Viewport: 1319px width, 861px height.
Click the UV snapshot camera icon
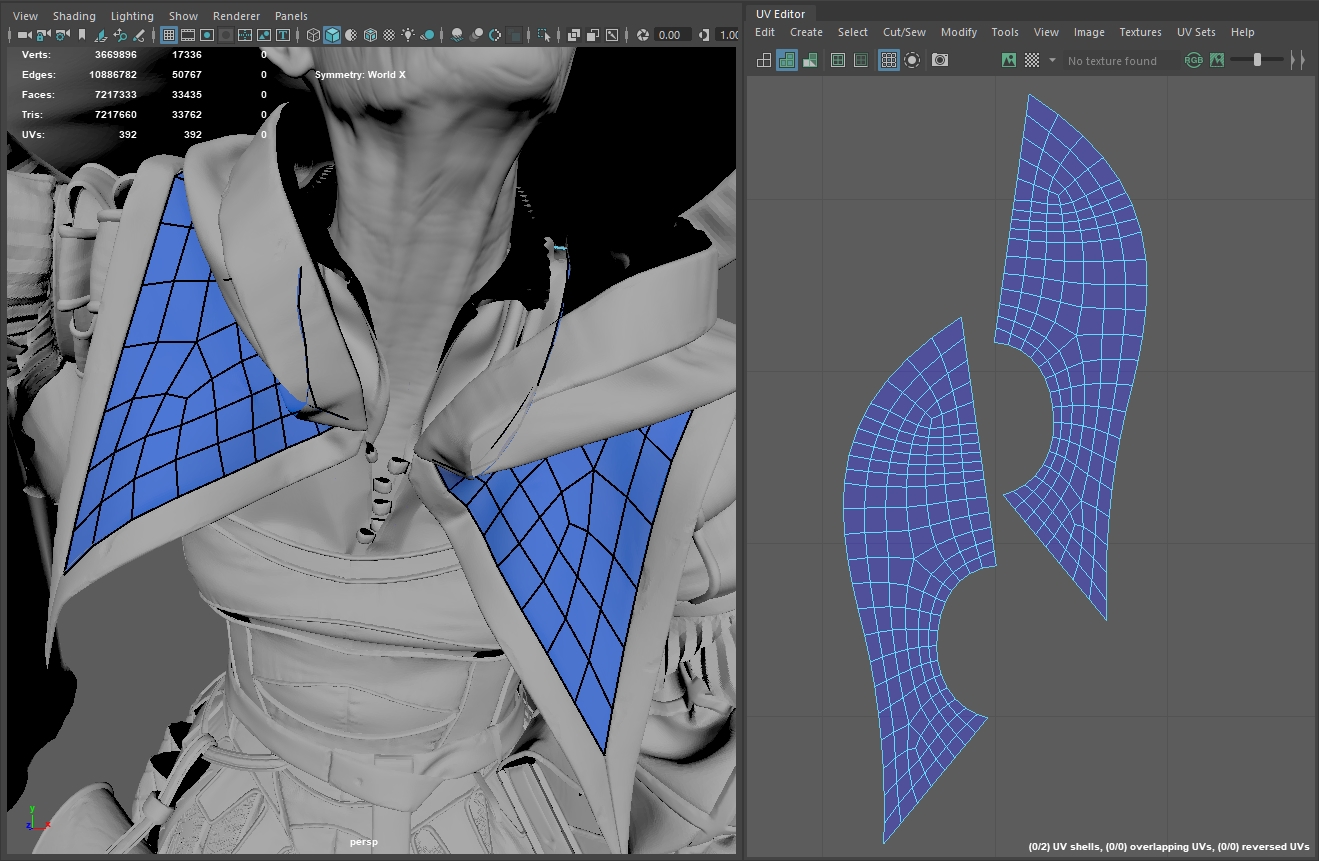point(940,60)
